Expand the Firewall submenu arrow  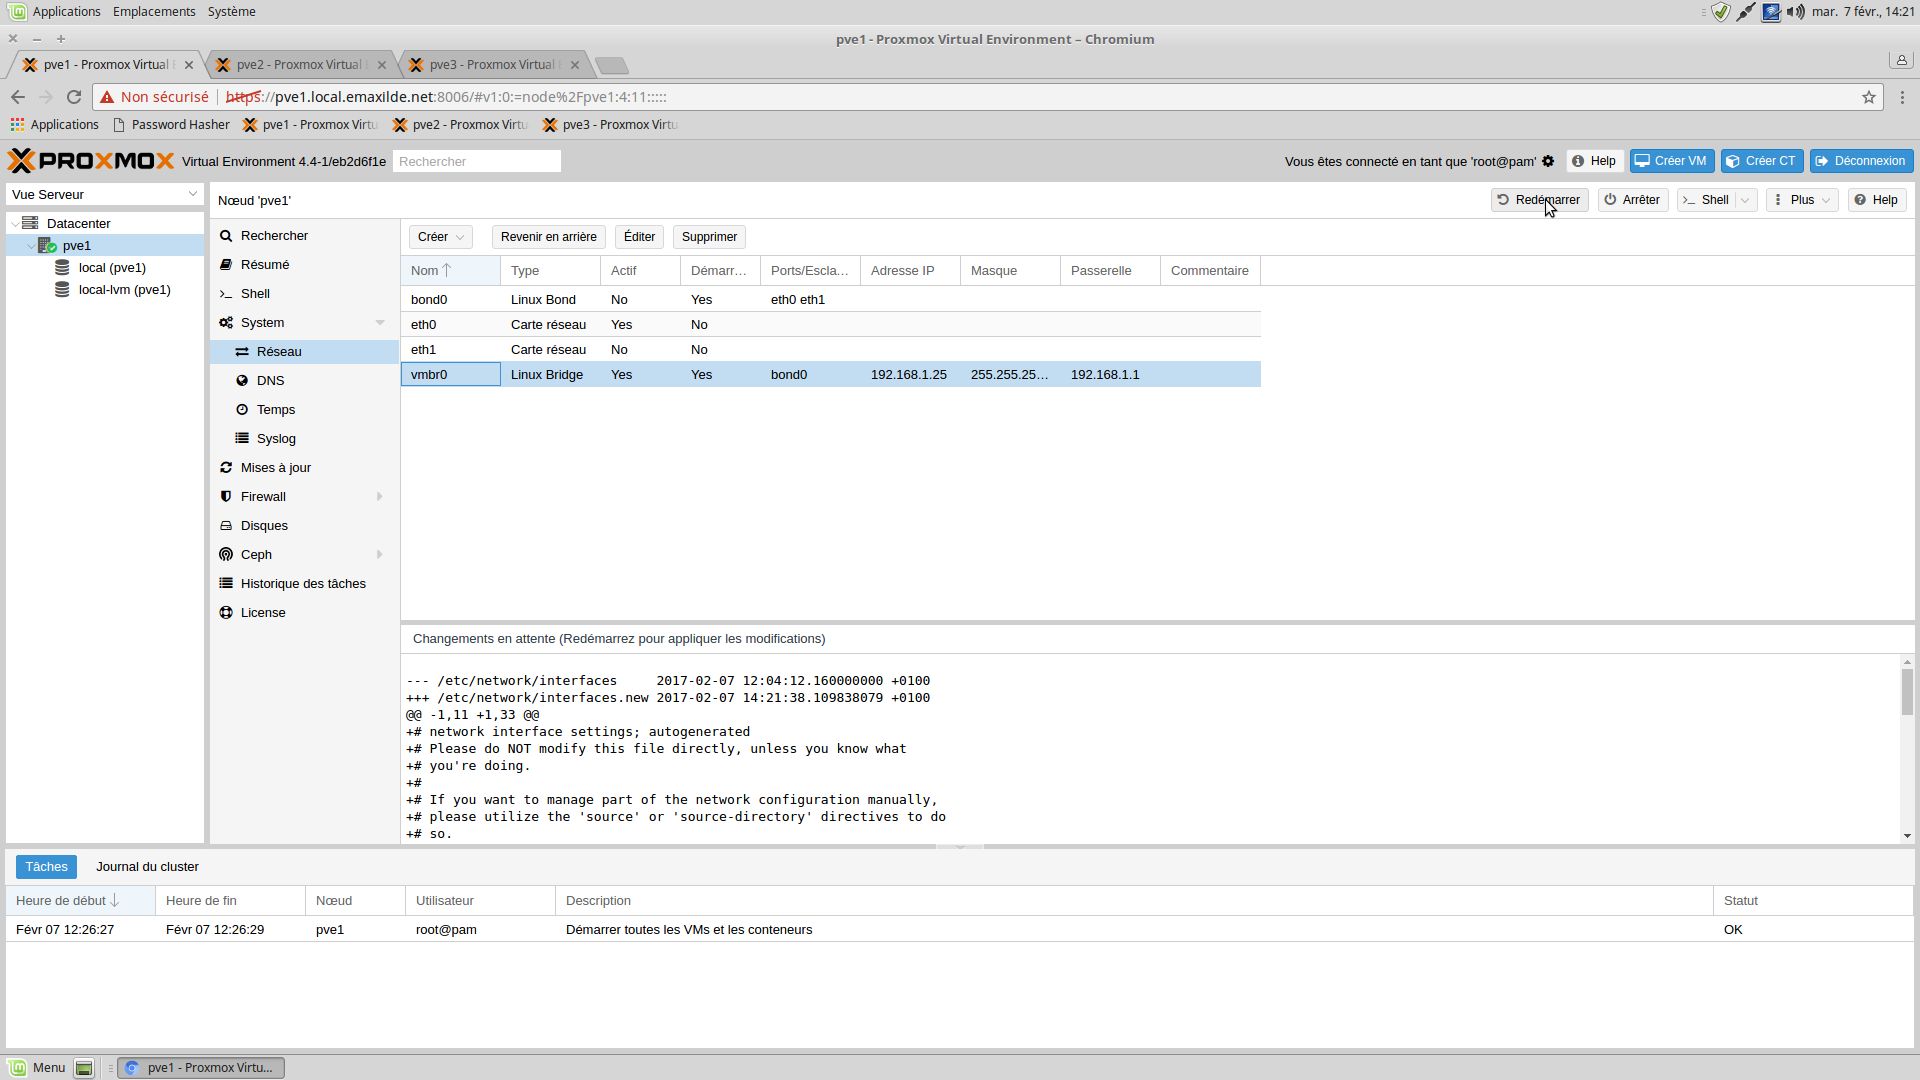point(380,497)
